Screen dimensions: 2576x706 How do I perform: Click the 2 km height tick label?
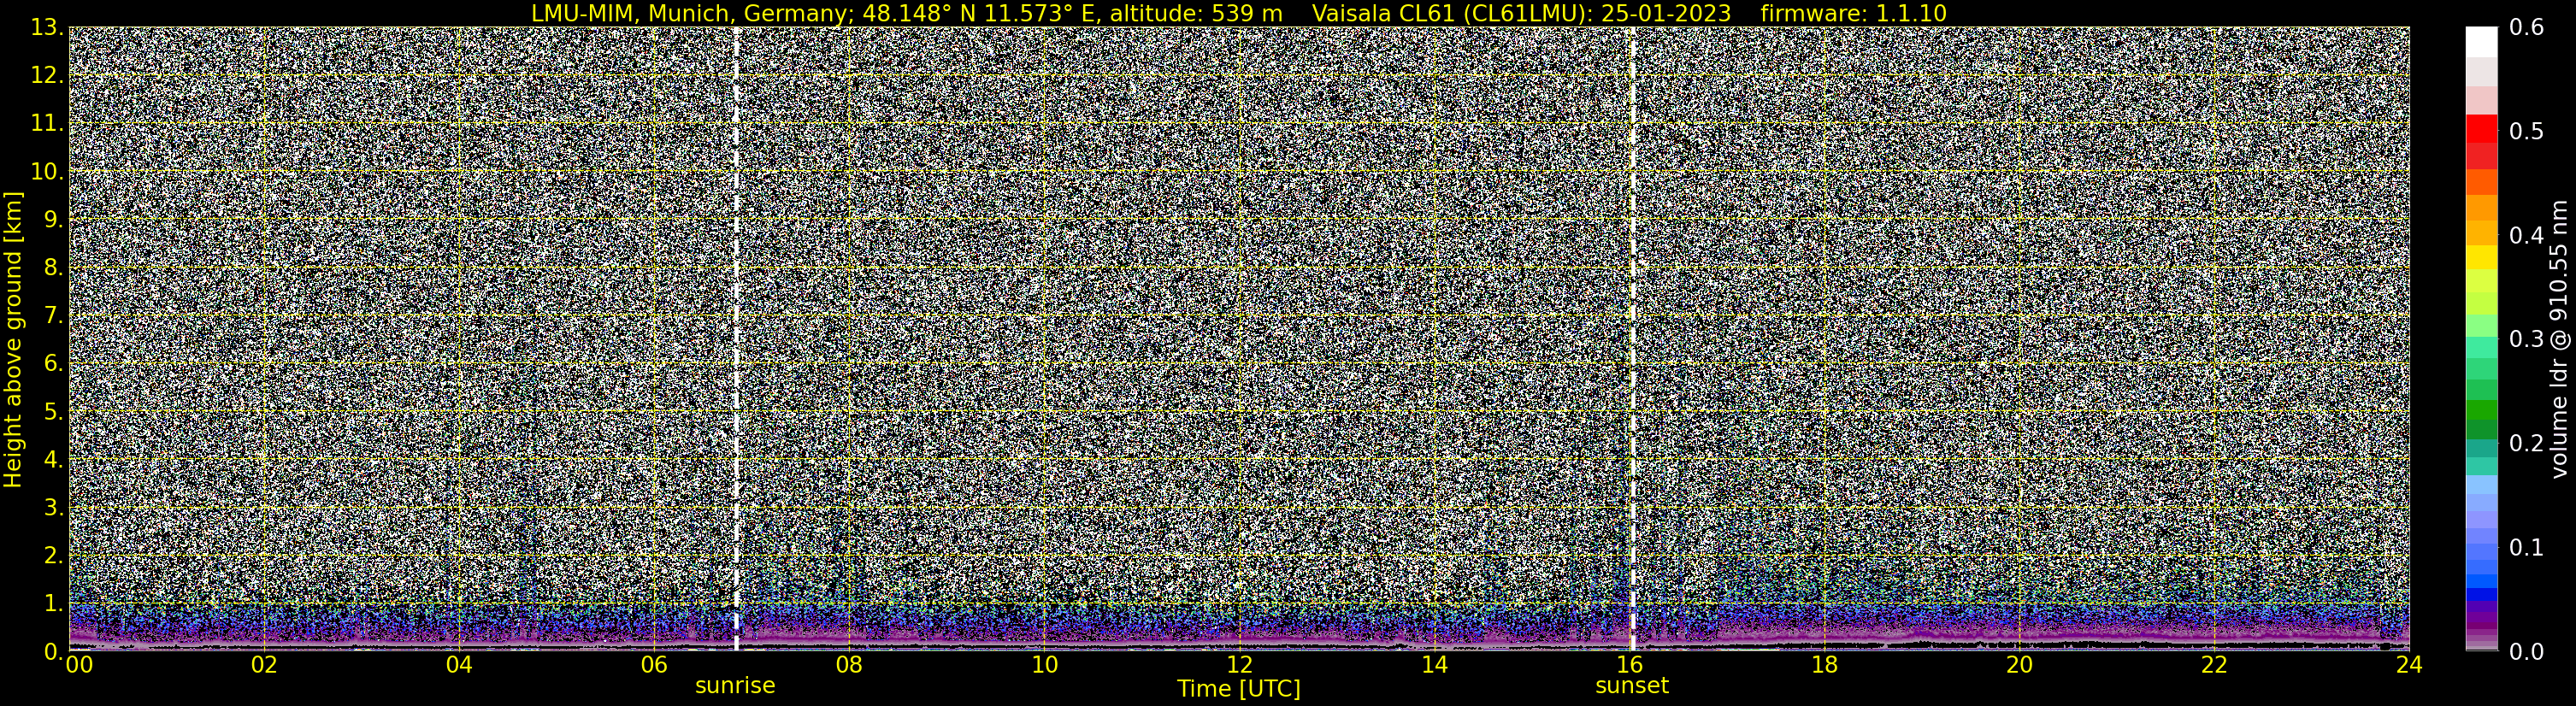pyautogui.click(x=54, y=556)
